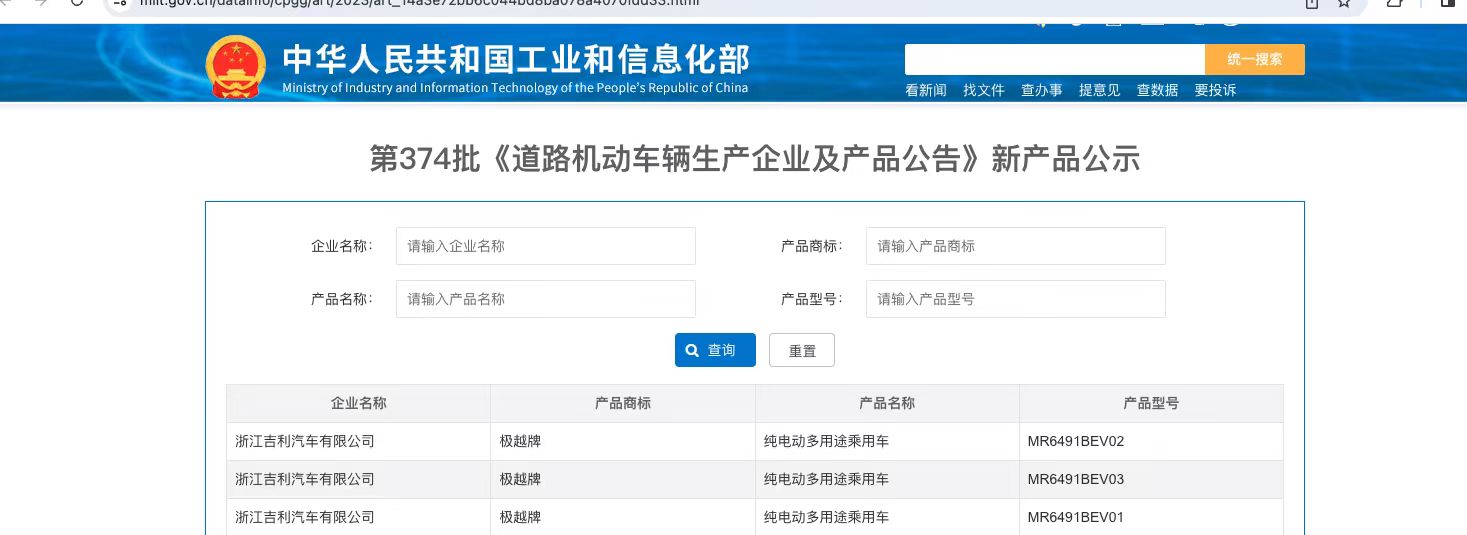
Task: Click the 重置 reset button
Action: (x=801, y=350)
